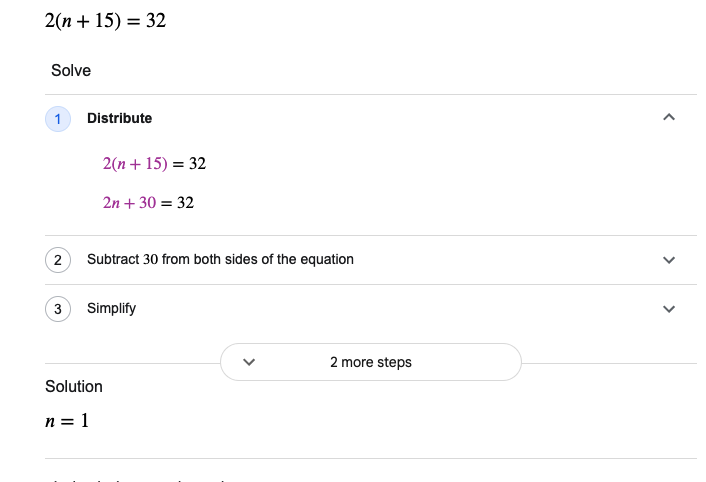The image size is (706, 482).
Task: Expand the Simplify step chevron
Action: (669, 309)
